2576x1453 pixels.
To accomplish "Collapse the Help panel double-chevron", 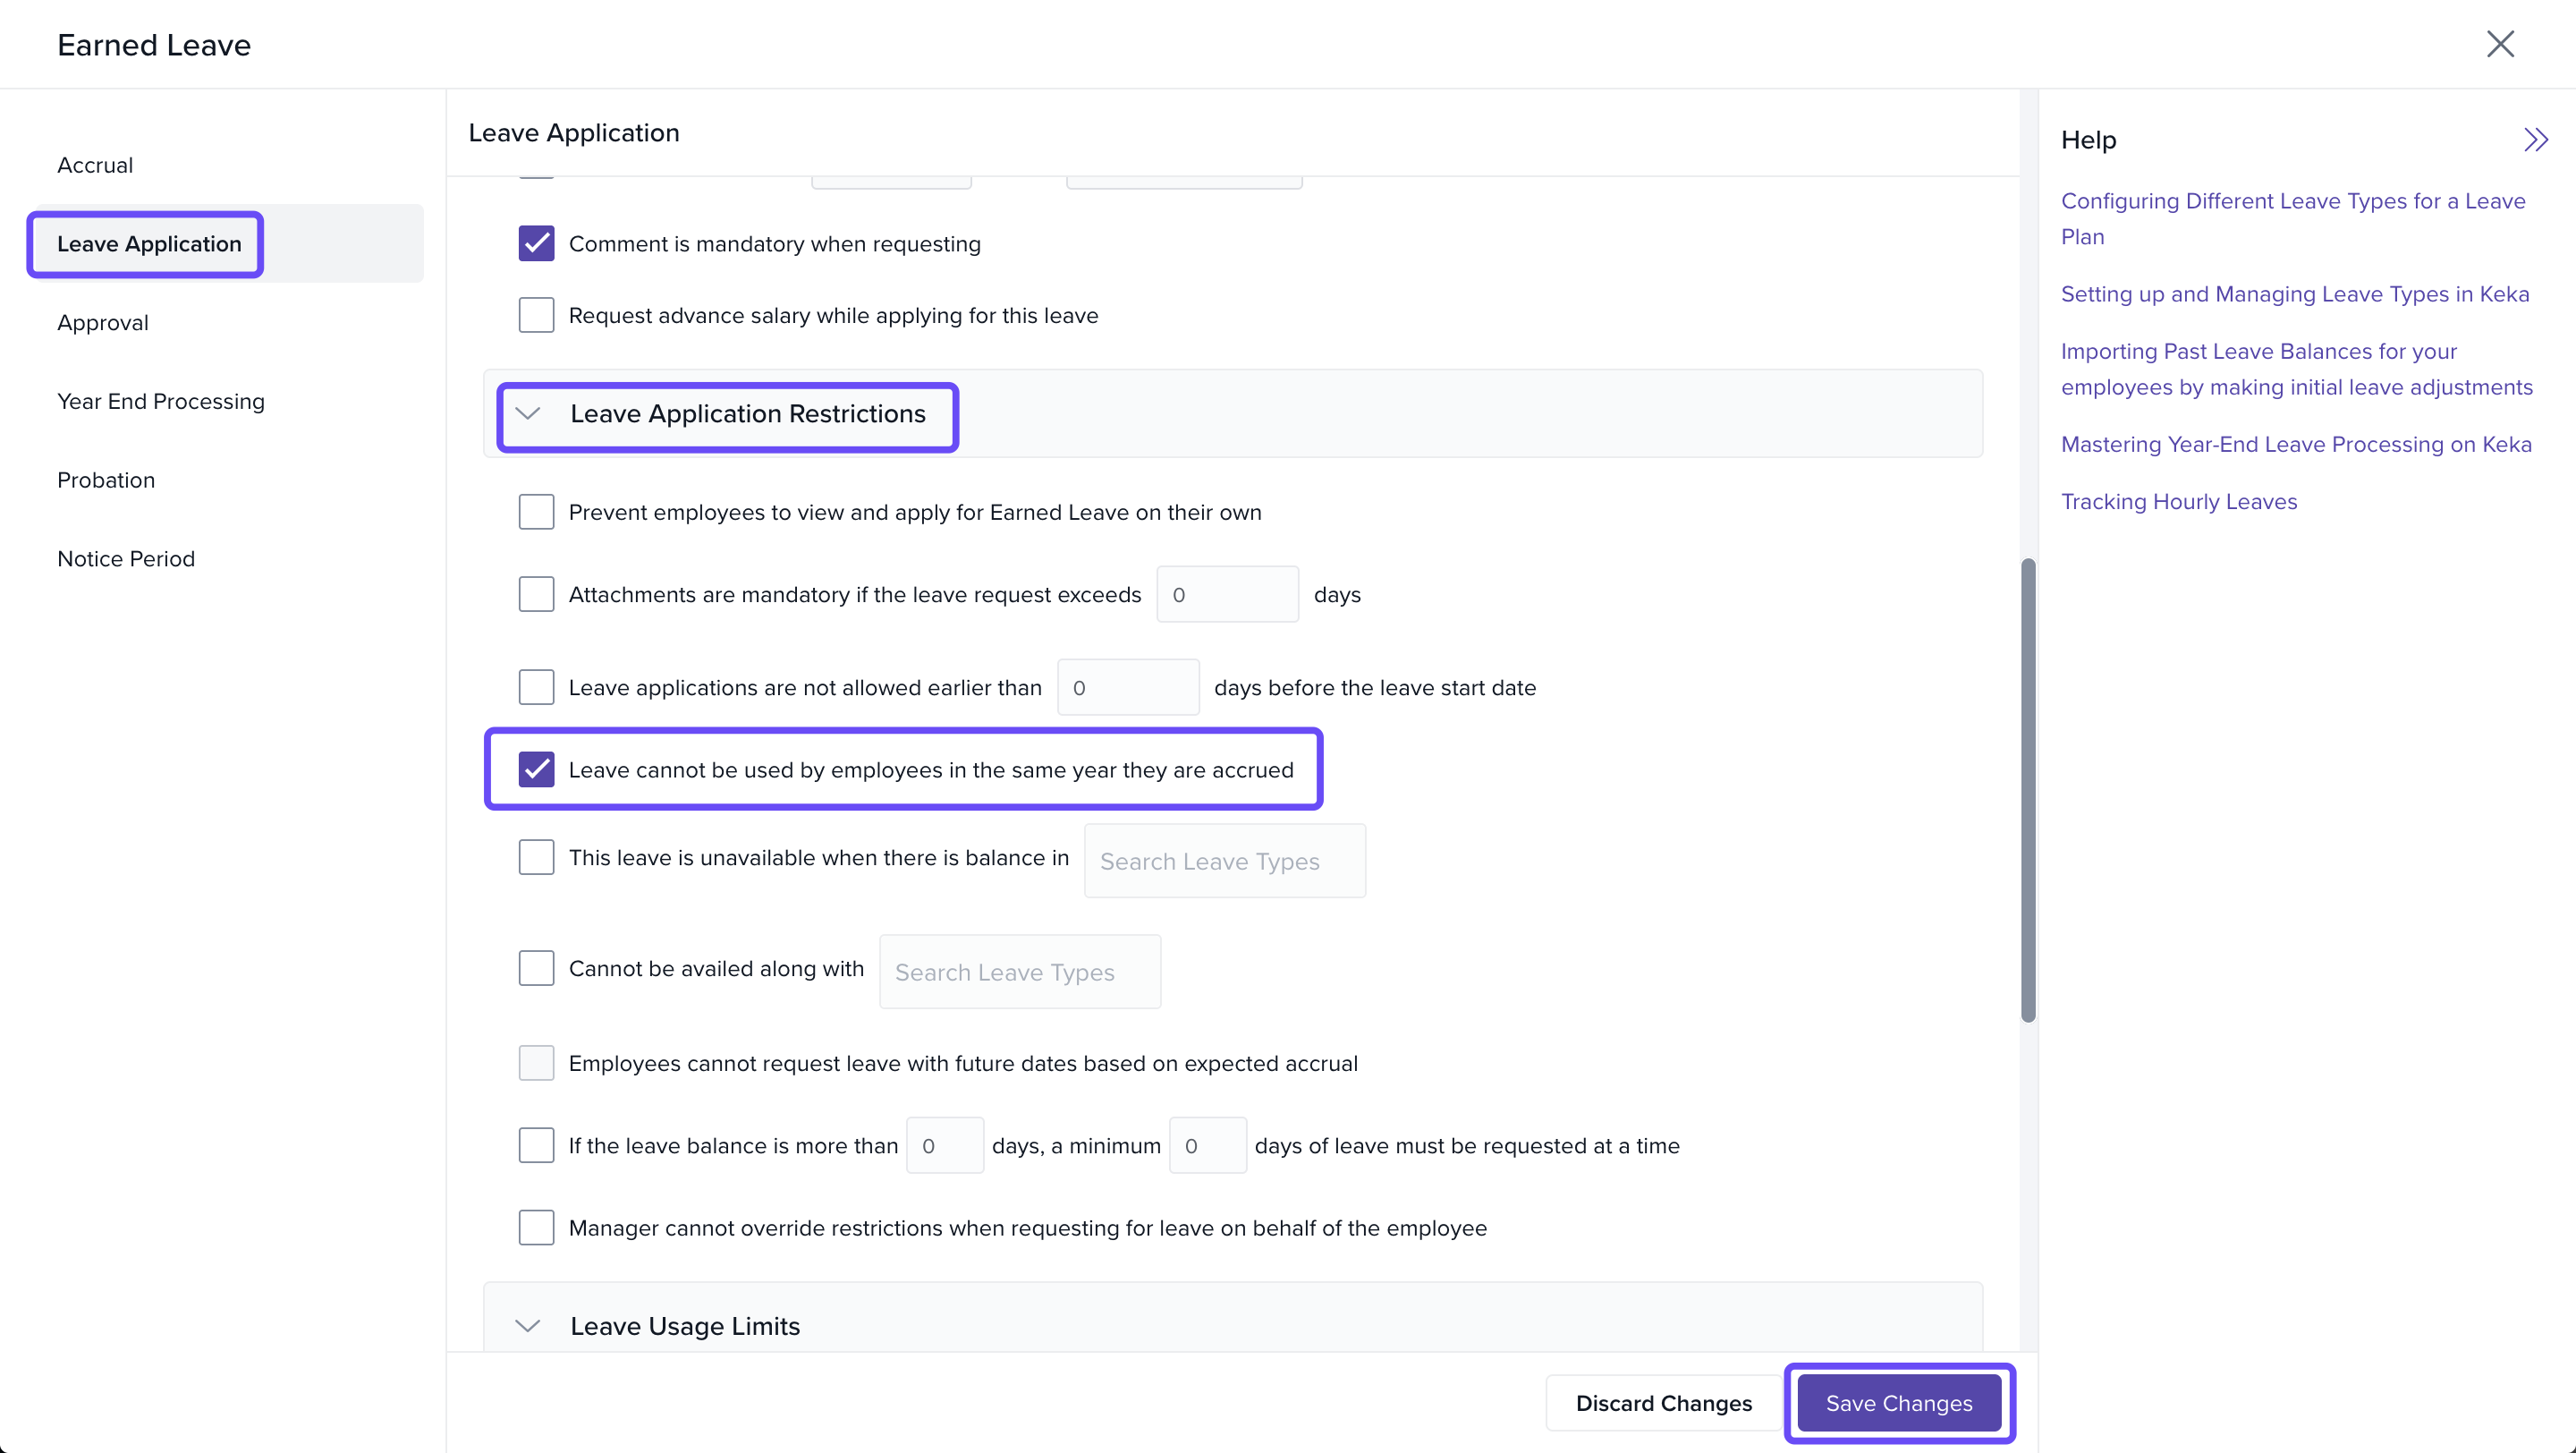I will coord(2535,140).
